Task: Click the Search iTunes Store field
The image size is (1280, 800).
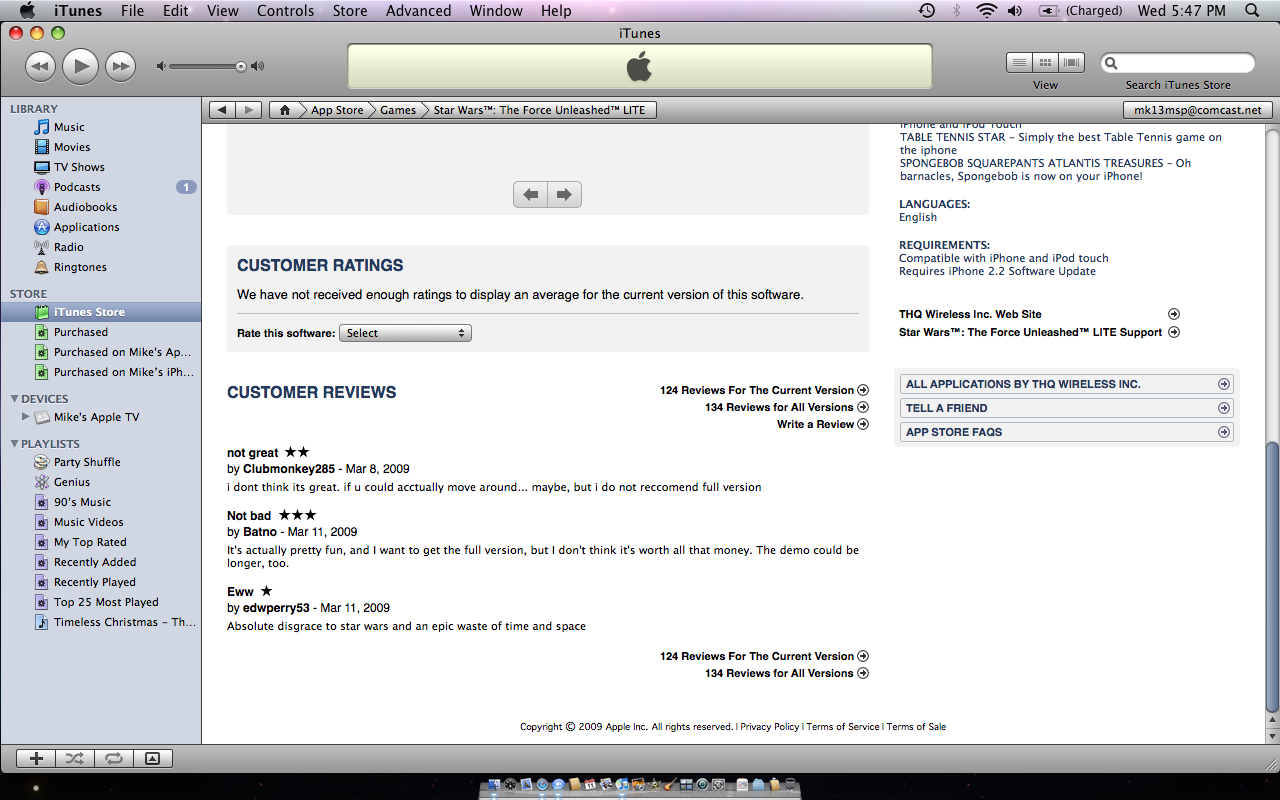Action: (x=1178, y=63)
